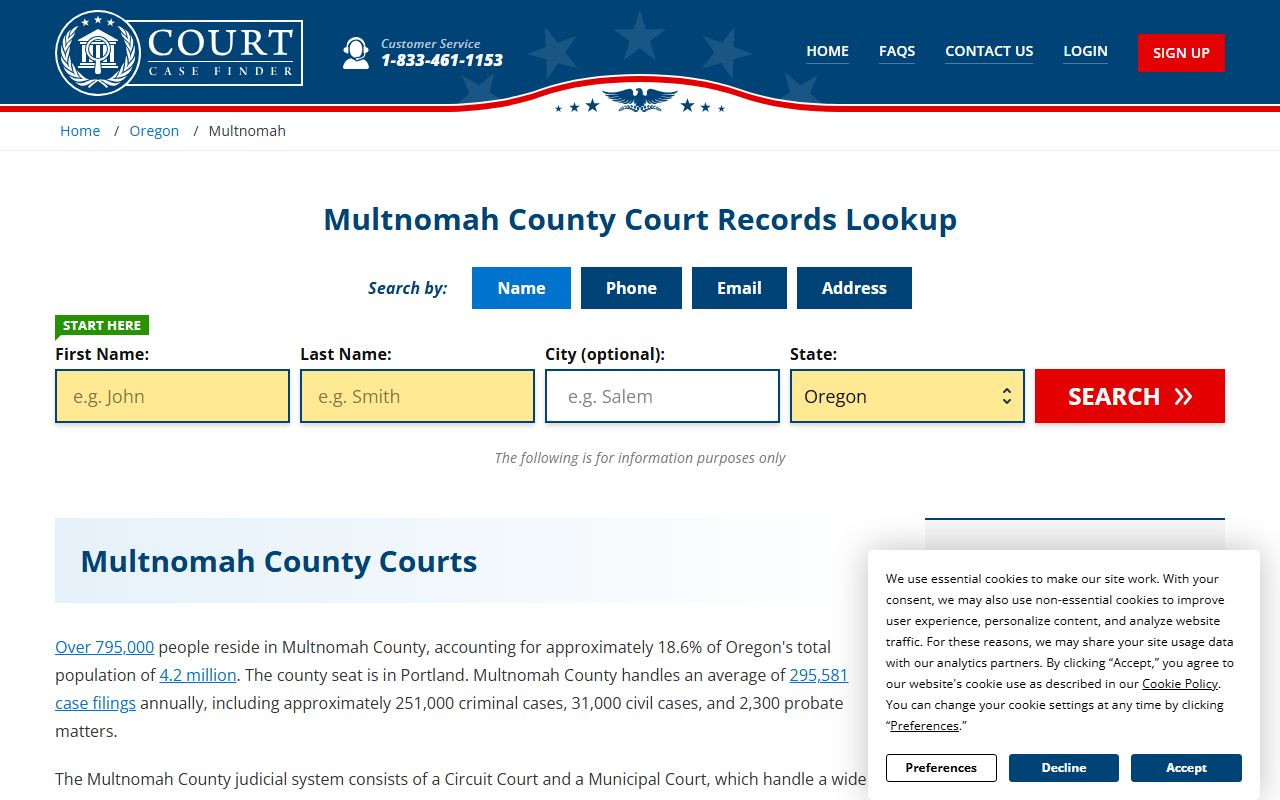Open the Preferences link in cookie text
The height and width of the screenshot is (800, 1280).
pos(924,726)
